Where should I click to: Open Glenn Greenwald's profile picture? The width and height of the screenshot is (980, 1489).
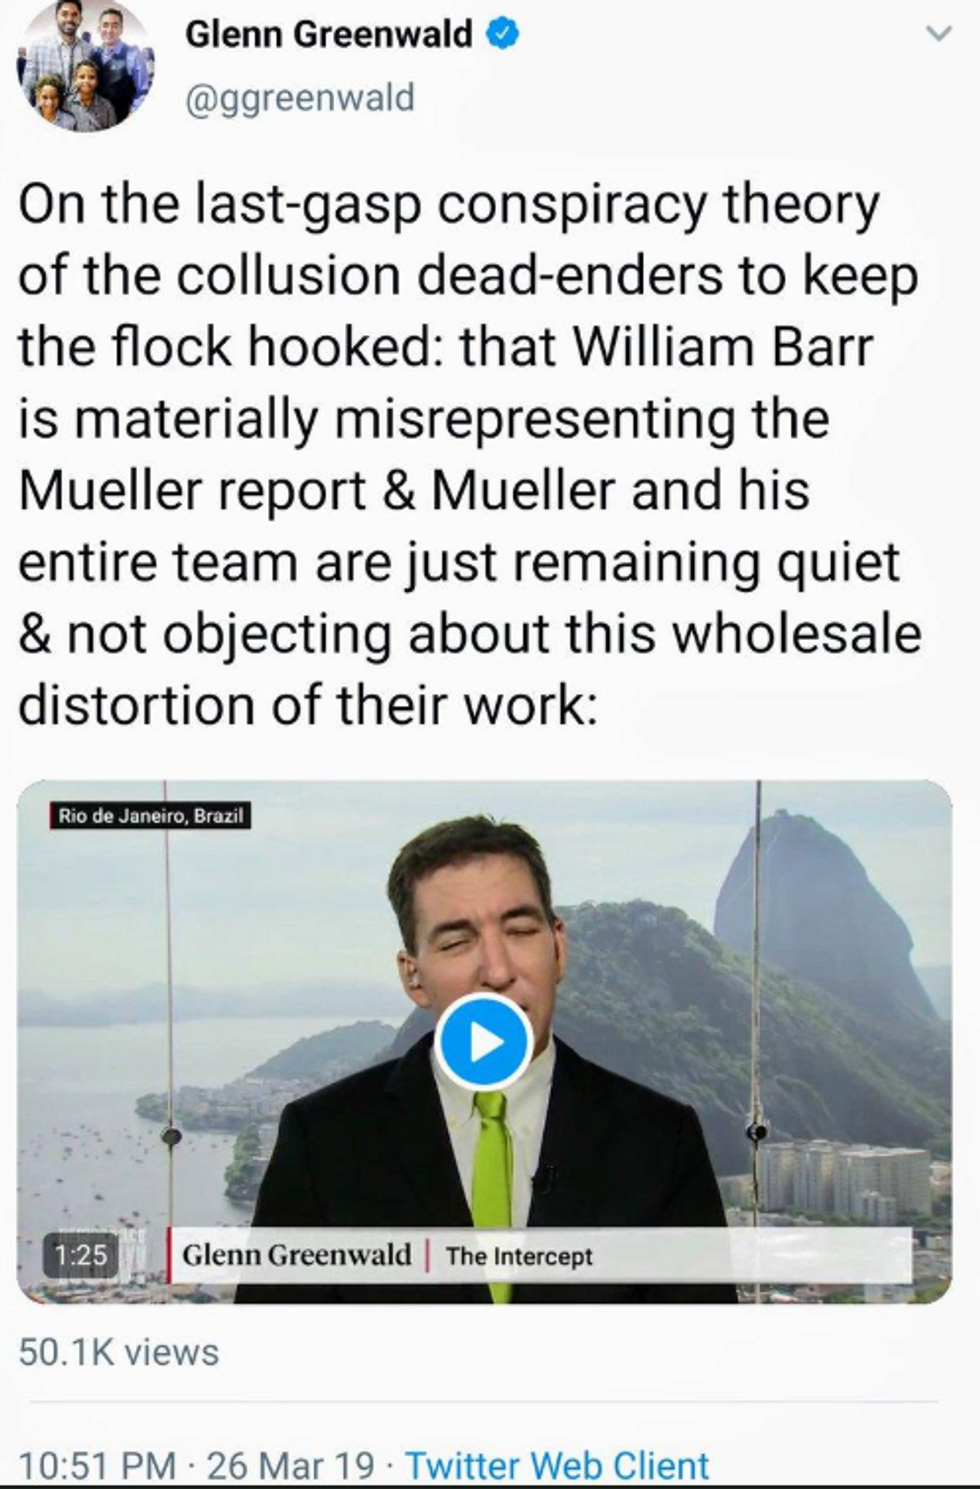85,66
